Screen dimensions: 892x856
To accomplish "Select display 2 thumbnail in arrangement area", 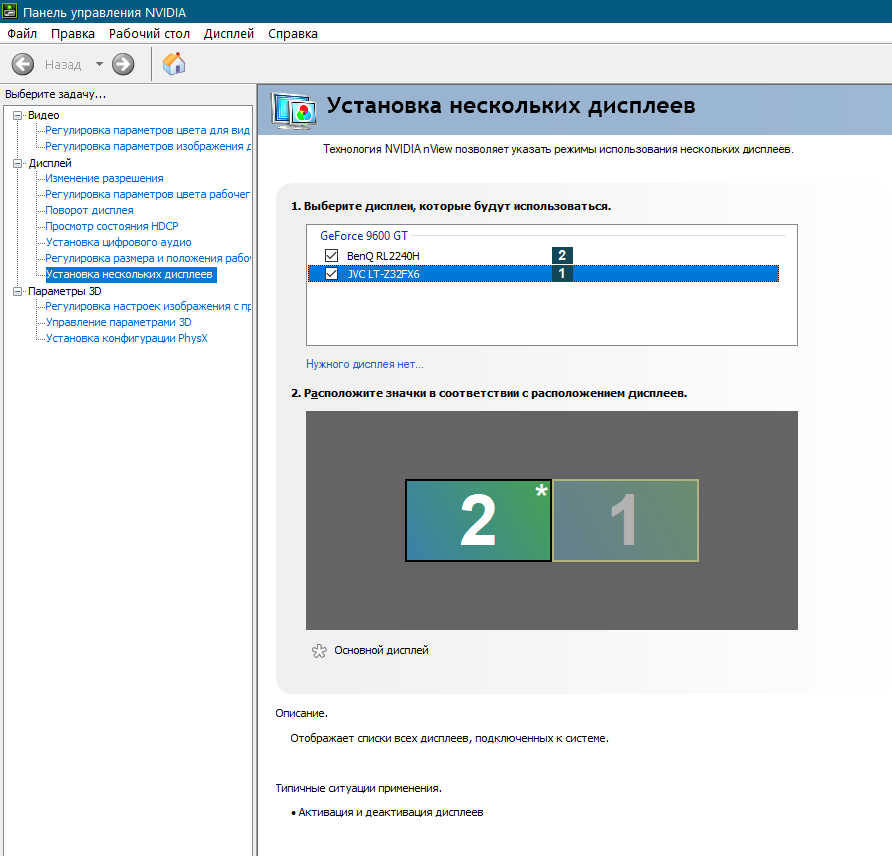I will coord(478,520).
